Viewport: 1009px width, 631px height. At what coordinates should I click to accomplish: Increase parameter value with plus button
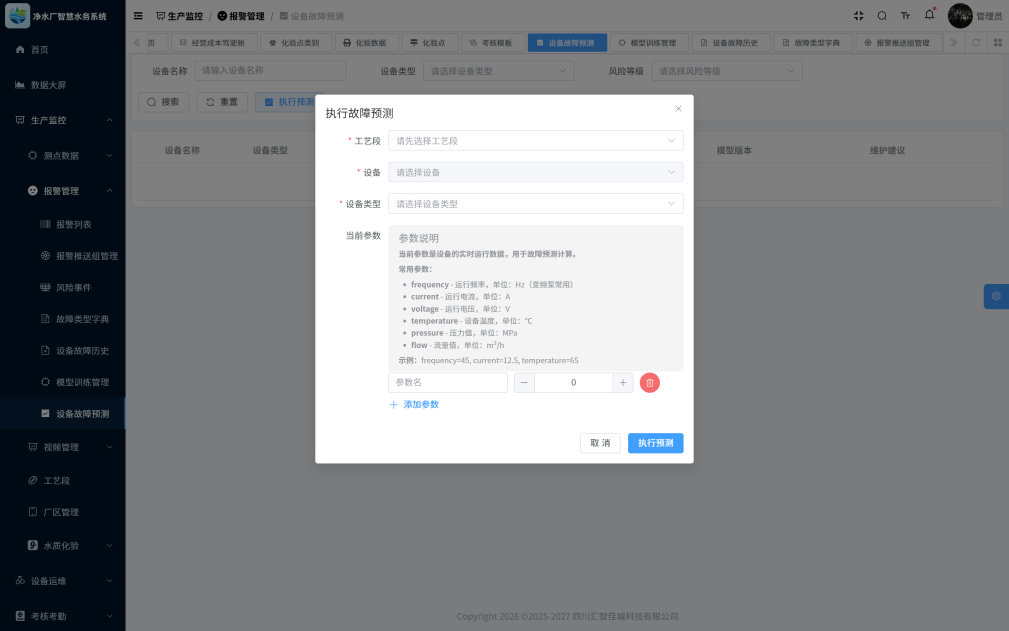pyautogui.click(x=623, y=383)
